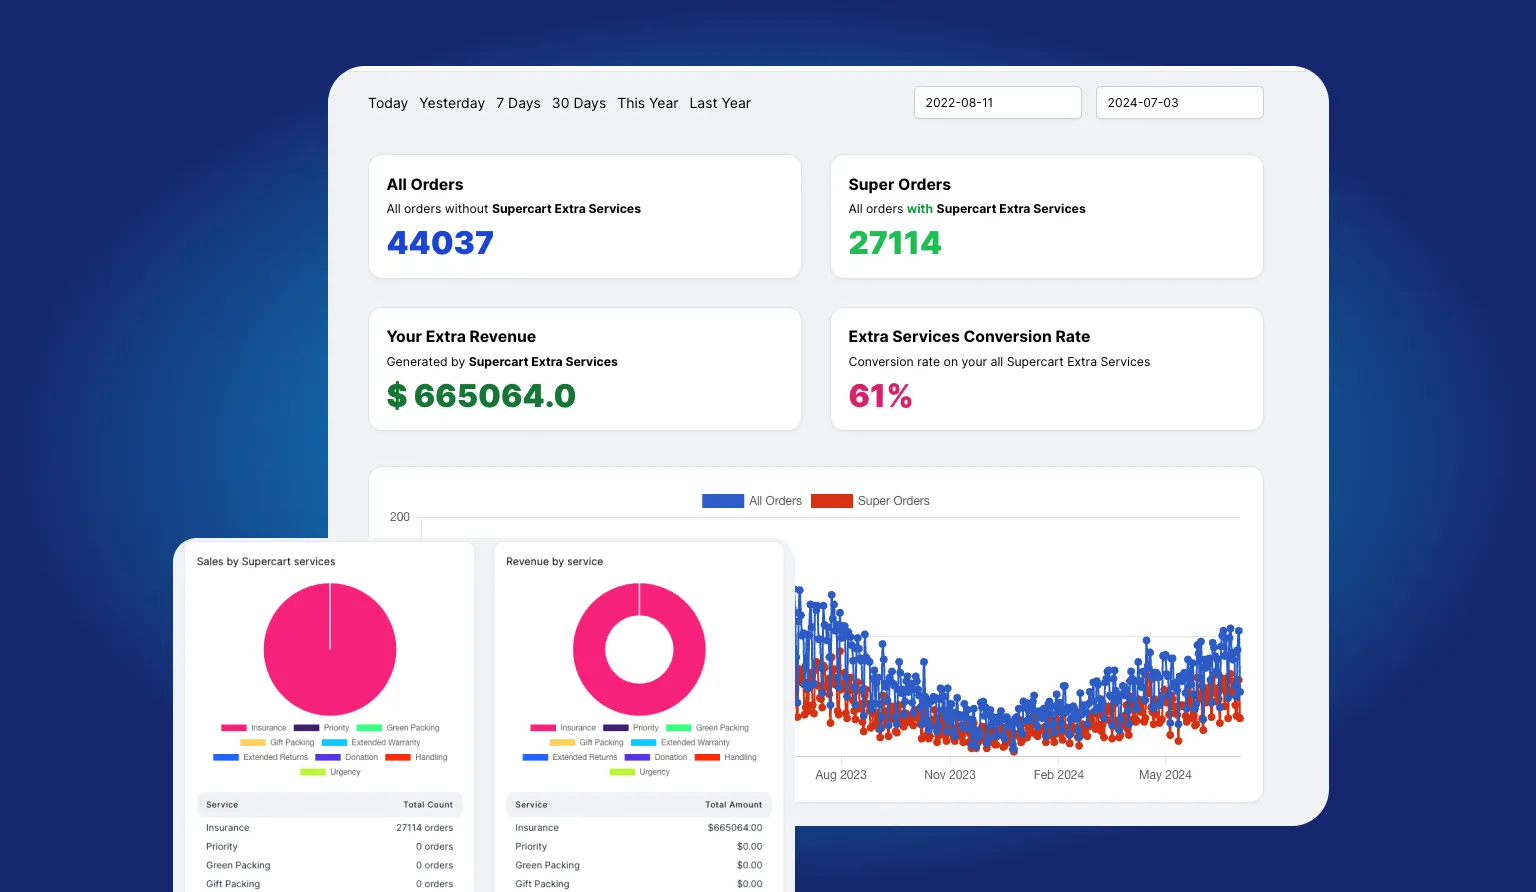The image size is (1536, 892).
Task: Click the May 2024 axis label
Action: pyautogui.click(x=1165, y=775)
